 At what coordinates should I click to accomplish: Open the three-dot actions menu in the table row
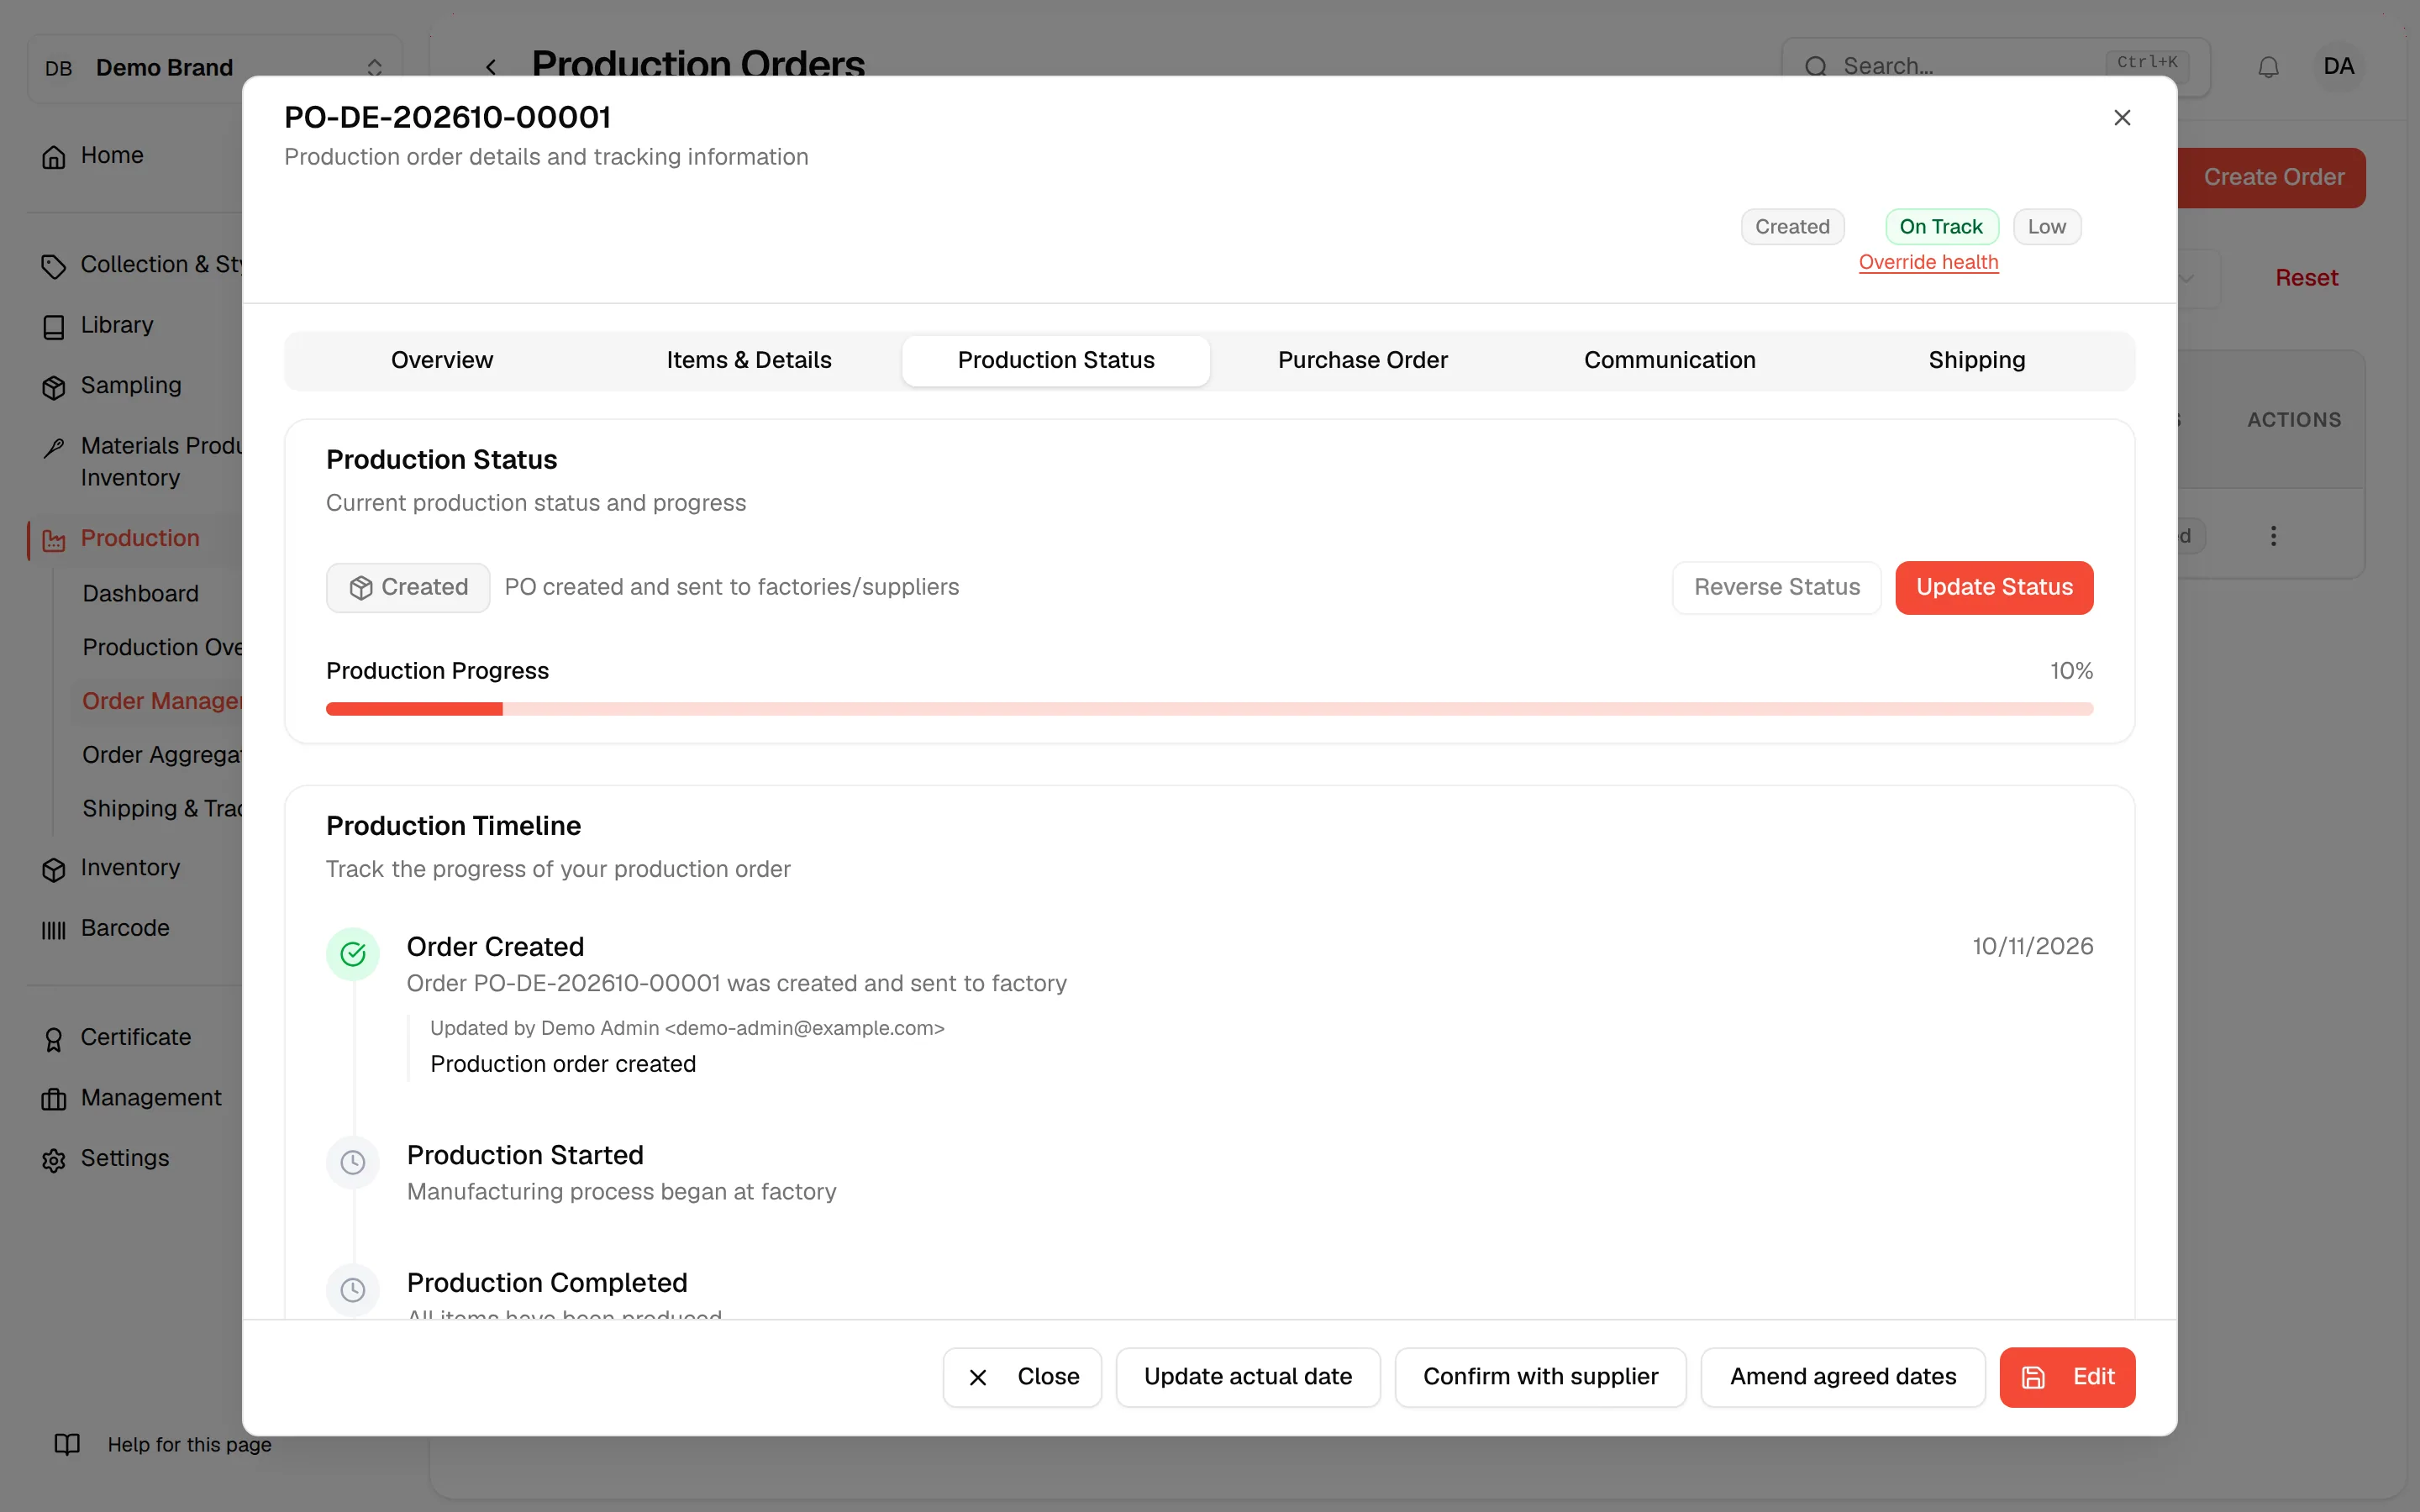point(2273,536)
